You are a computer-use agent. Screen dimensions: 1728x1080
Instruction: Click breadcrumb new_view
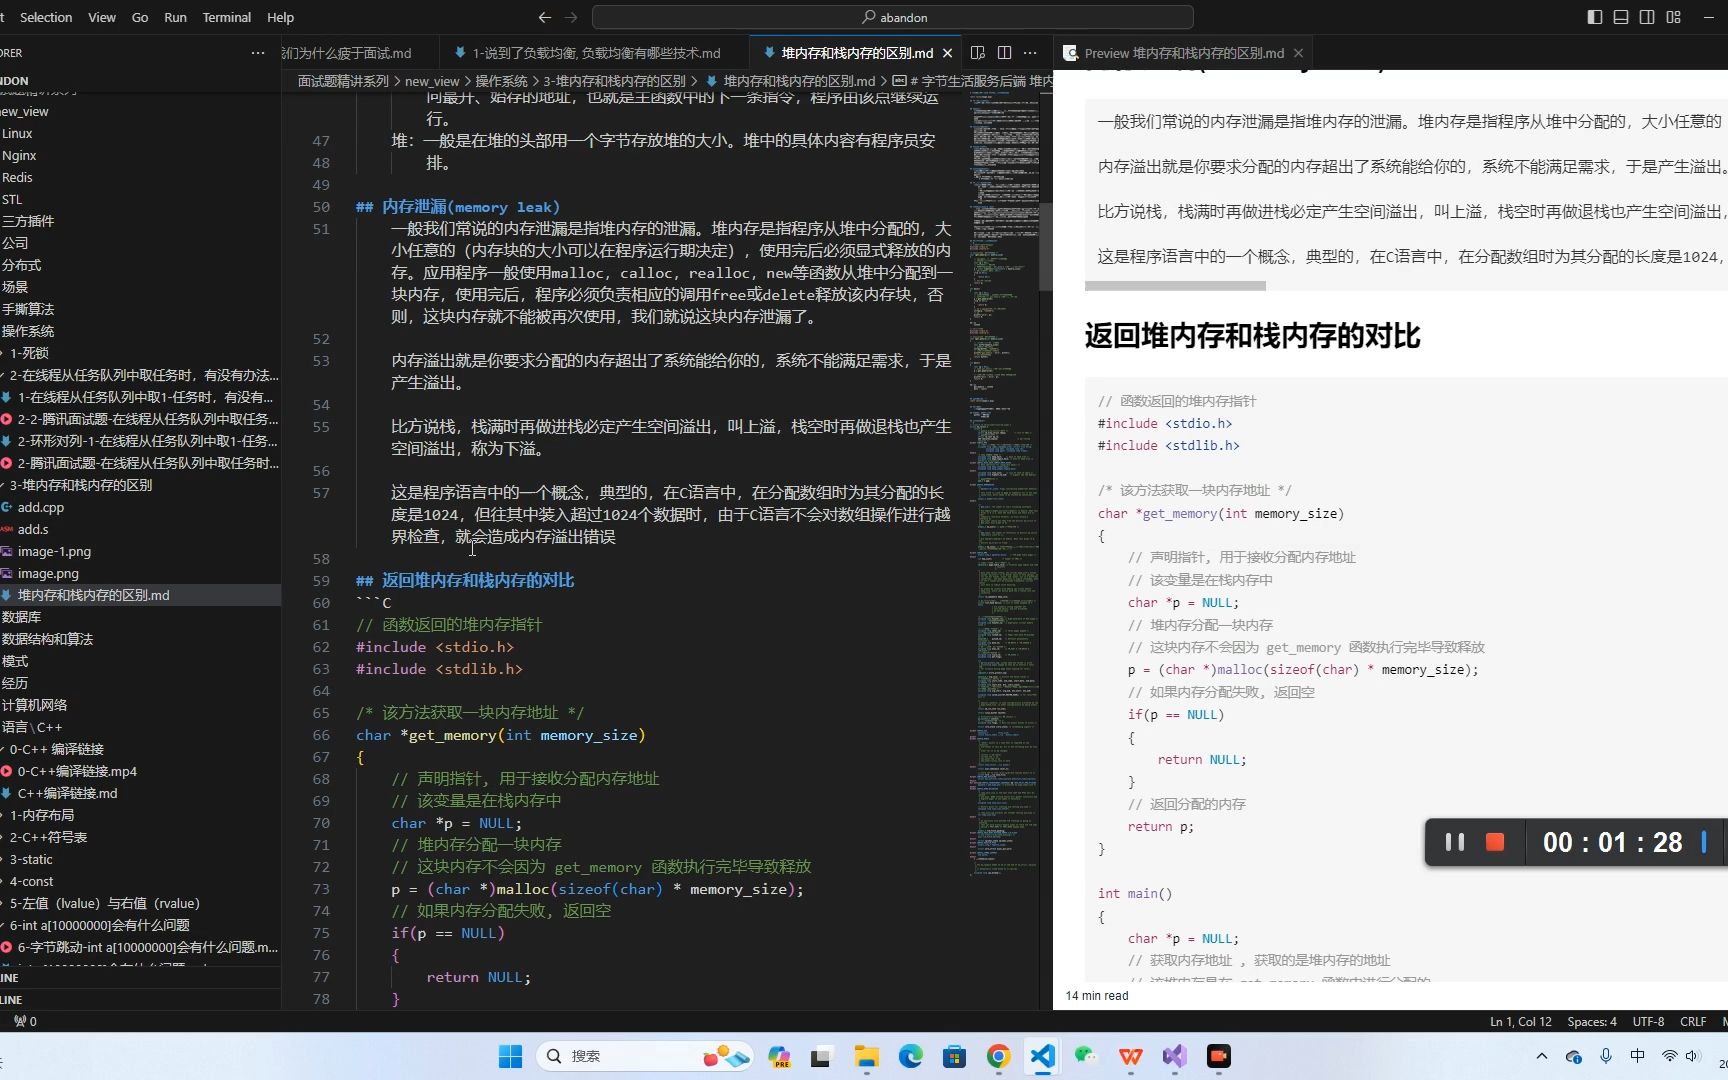click(432, 81)
